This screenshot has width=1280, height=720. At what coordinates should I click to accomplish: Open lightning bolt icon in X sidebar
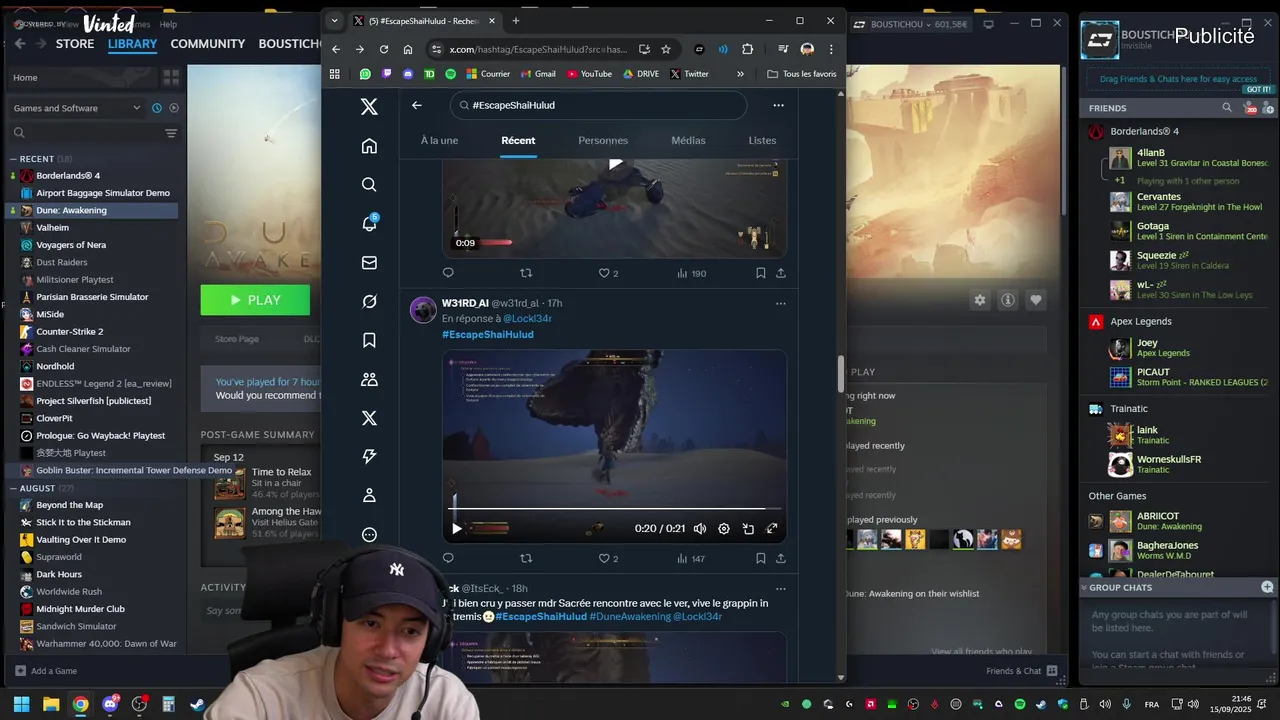tap(369, 456)
